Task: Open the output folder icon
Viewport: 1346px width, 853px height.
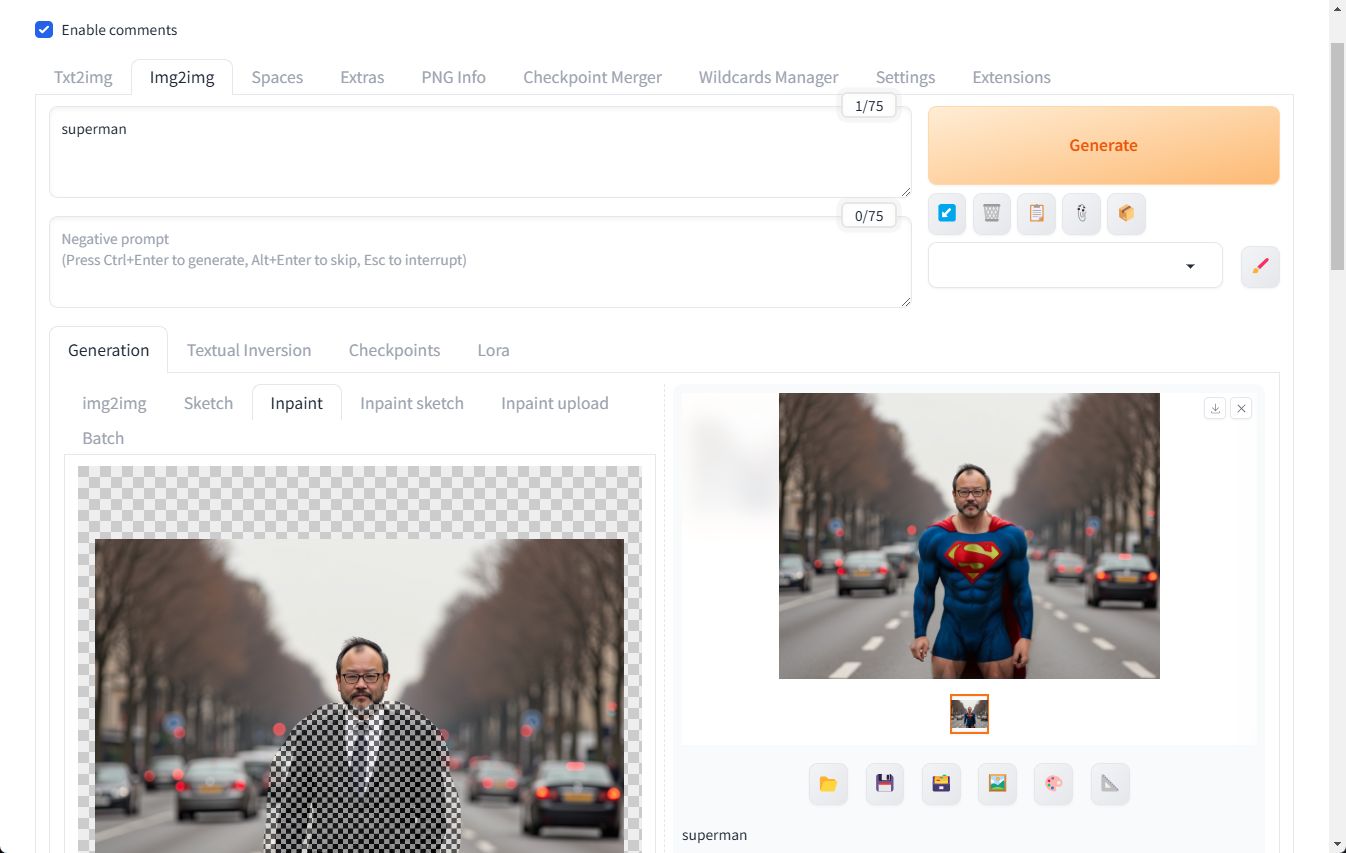Action: click(x=828, y=784)
